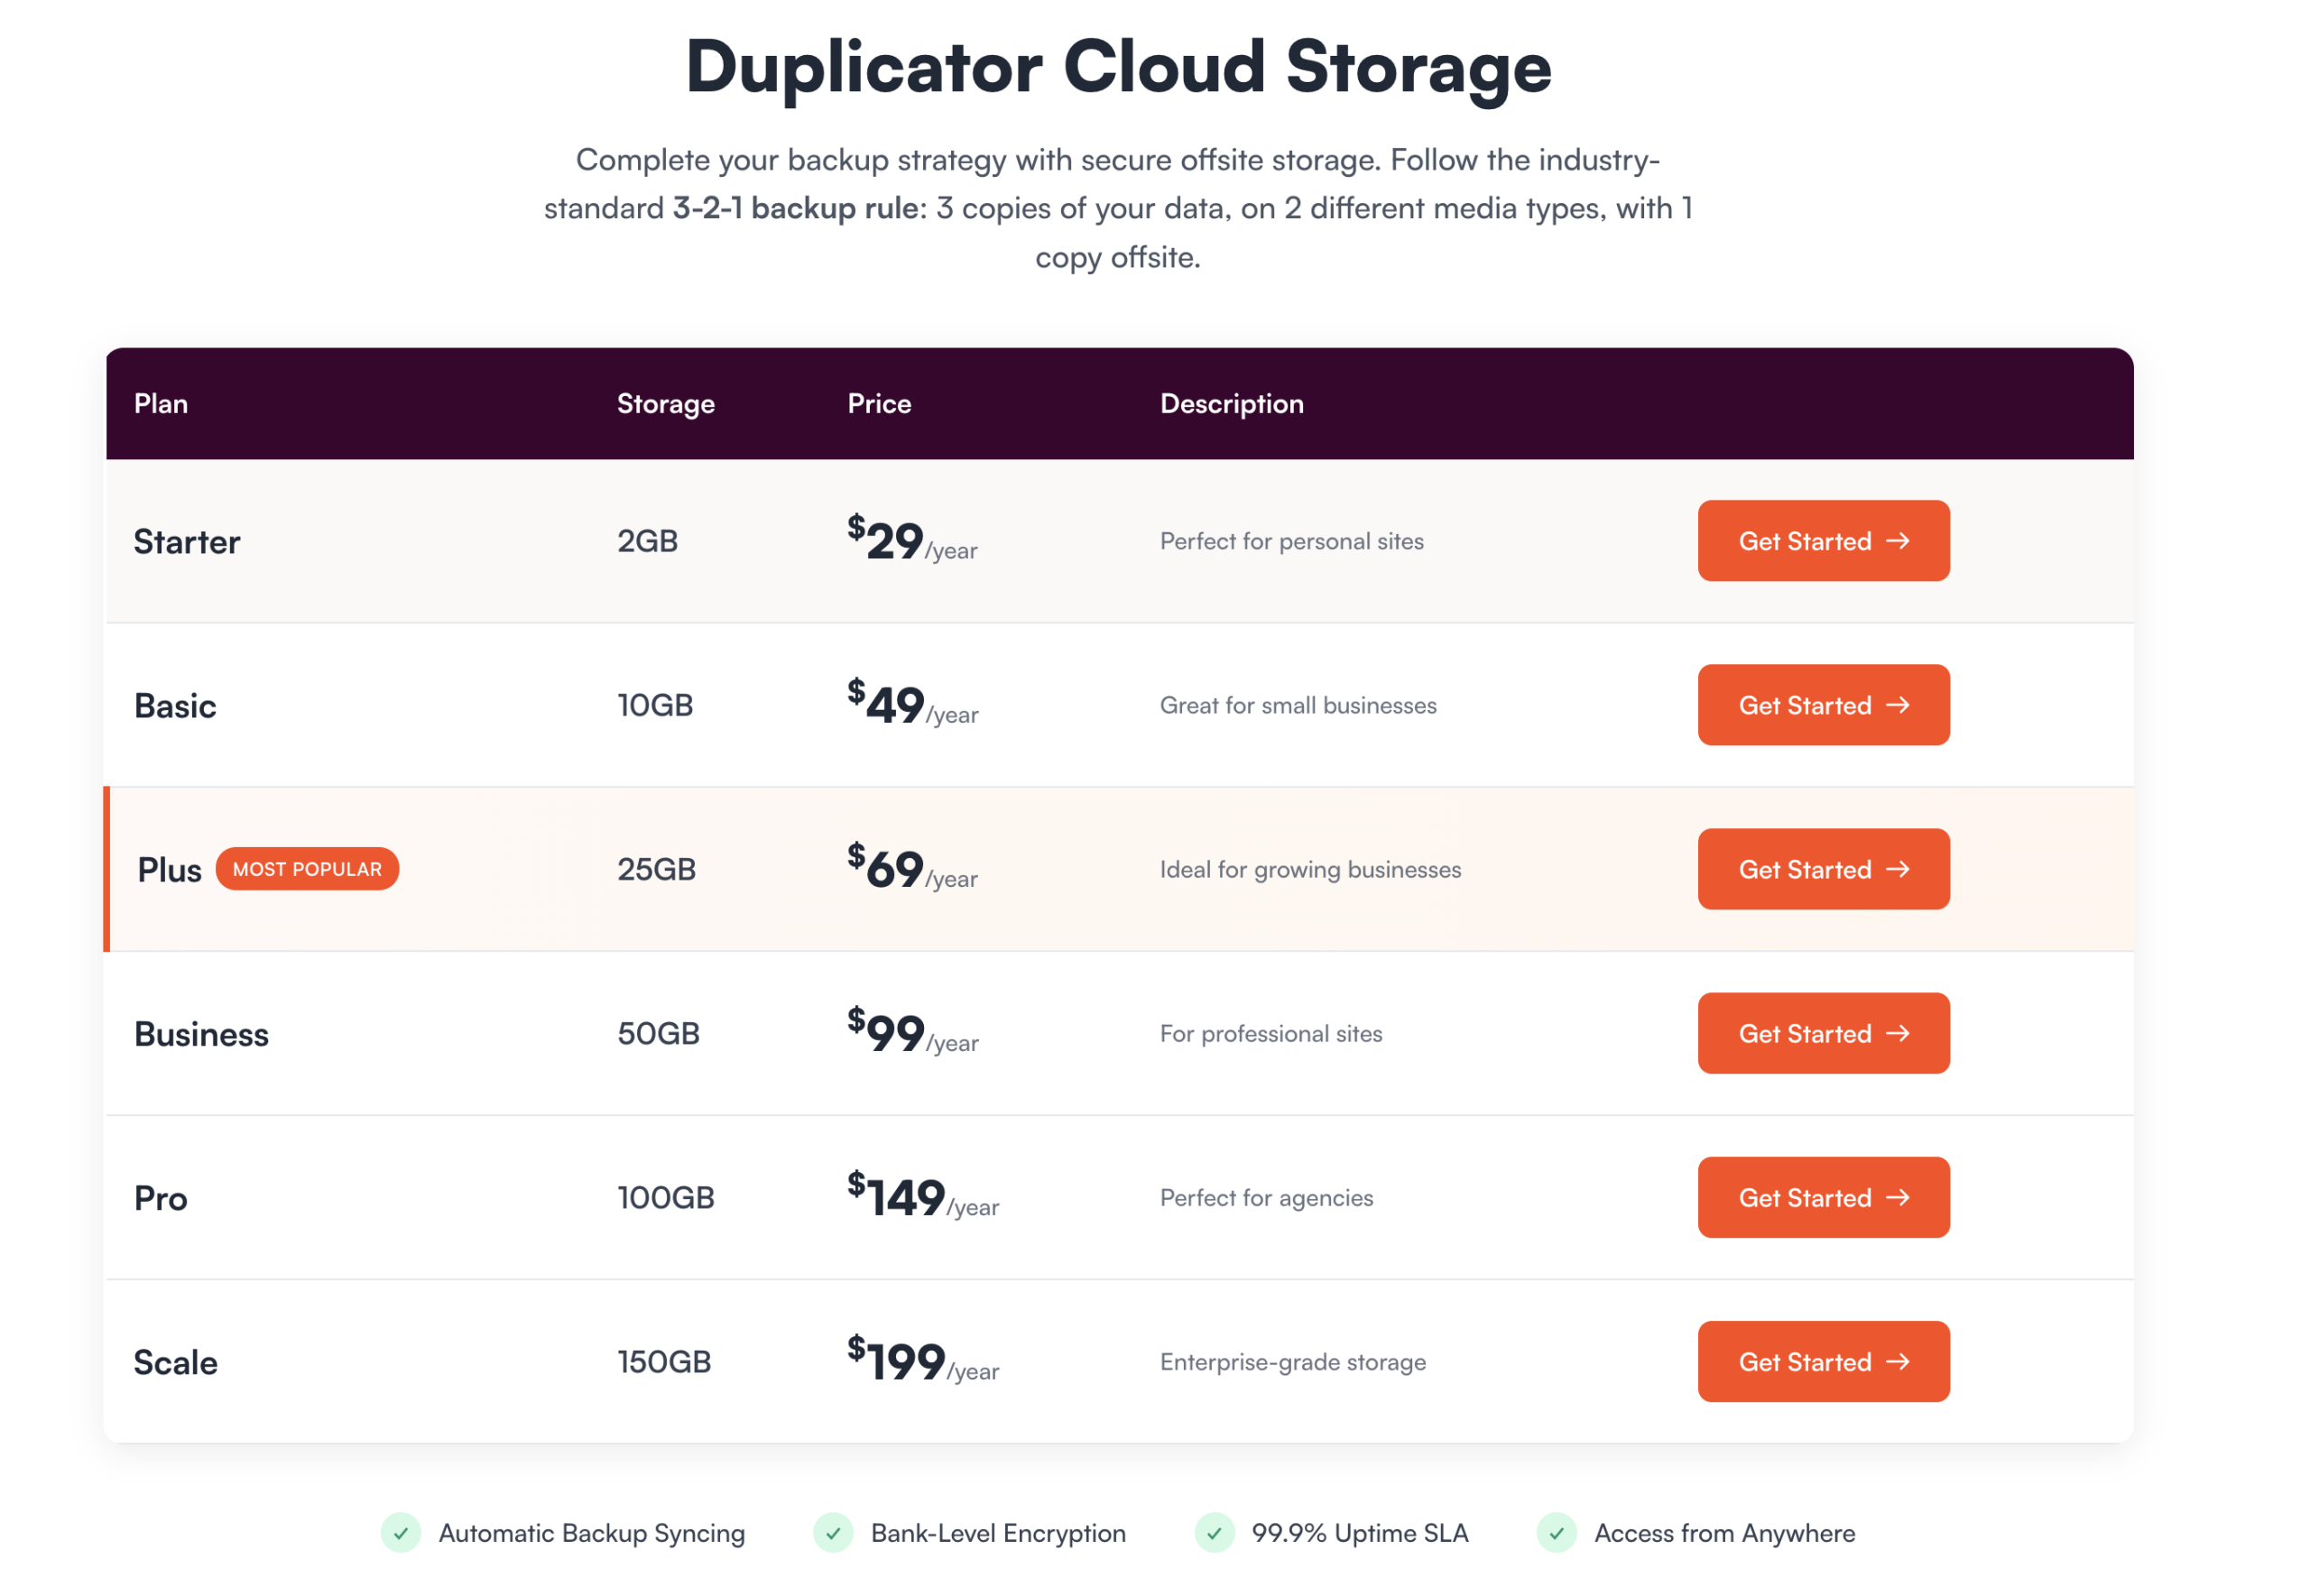Choose Get Started on the Plus plan
Viewport: 2310px width, 1596px height.
tap(1822, 869)
